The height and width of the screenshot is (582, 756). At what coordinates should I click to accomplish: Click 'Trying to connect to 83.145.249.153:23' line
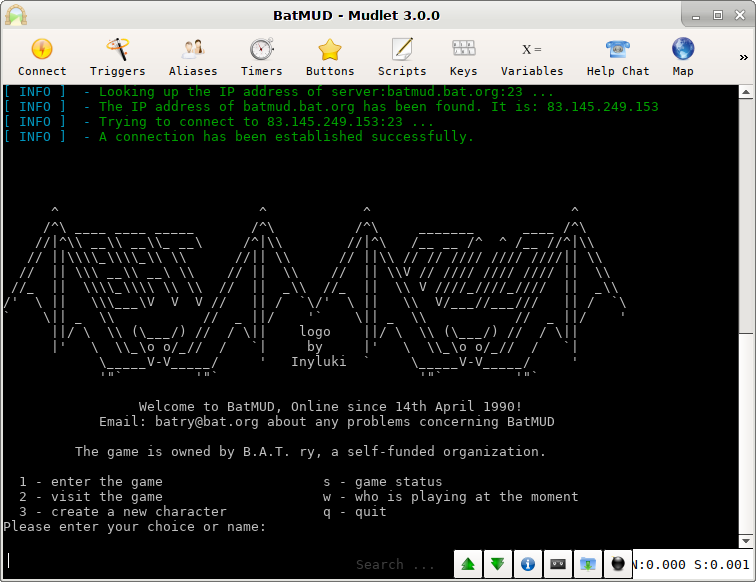pyautogui.click(x=266, y=122)
